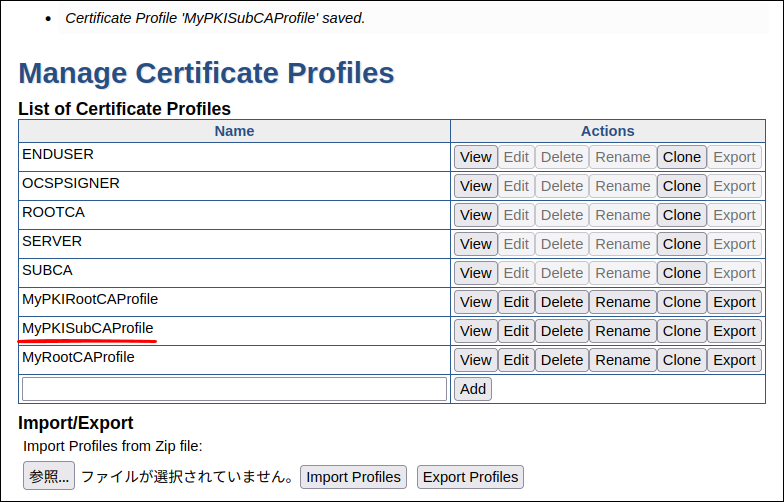View the SUBCA profile
The height and width of the screenshot is (502, 784).
point(475,273)
